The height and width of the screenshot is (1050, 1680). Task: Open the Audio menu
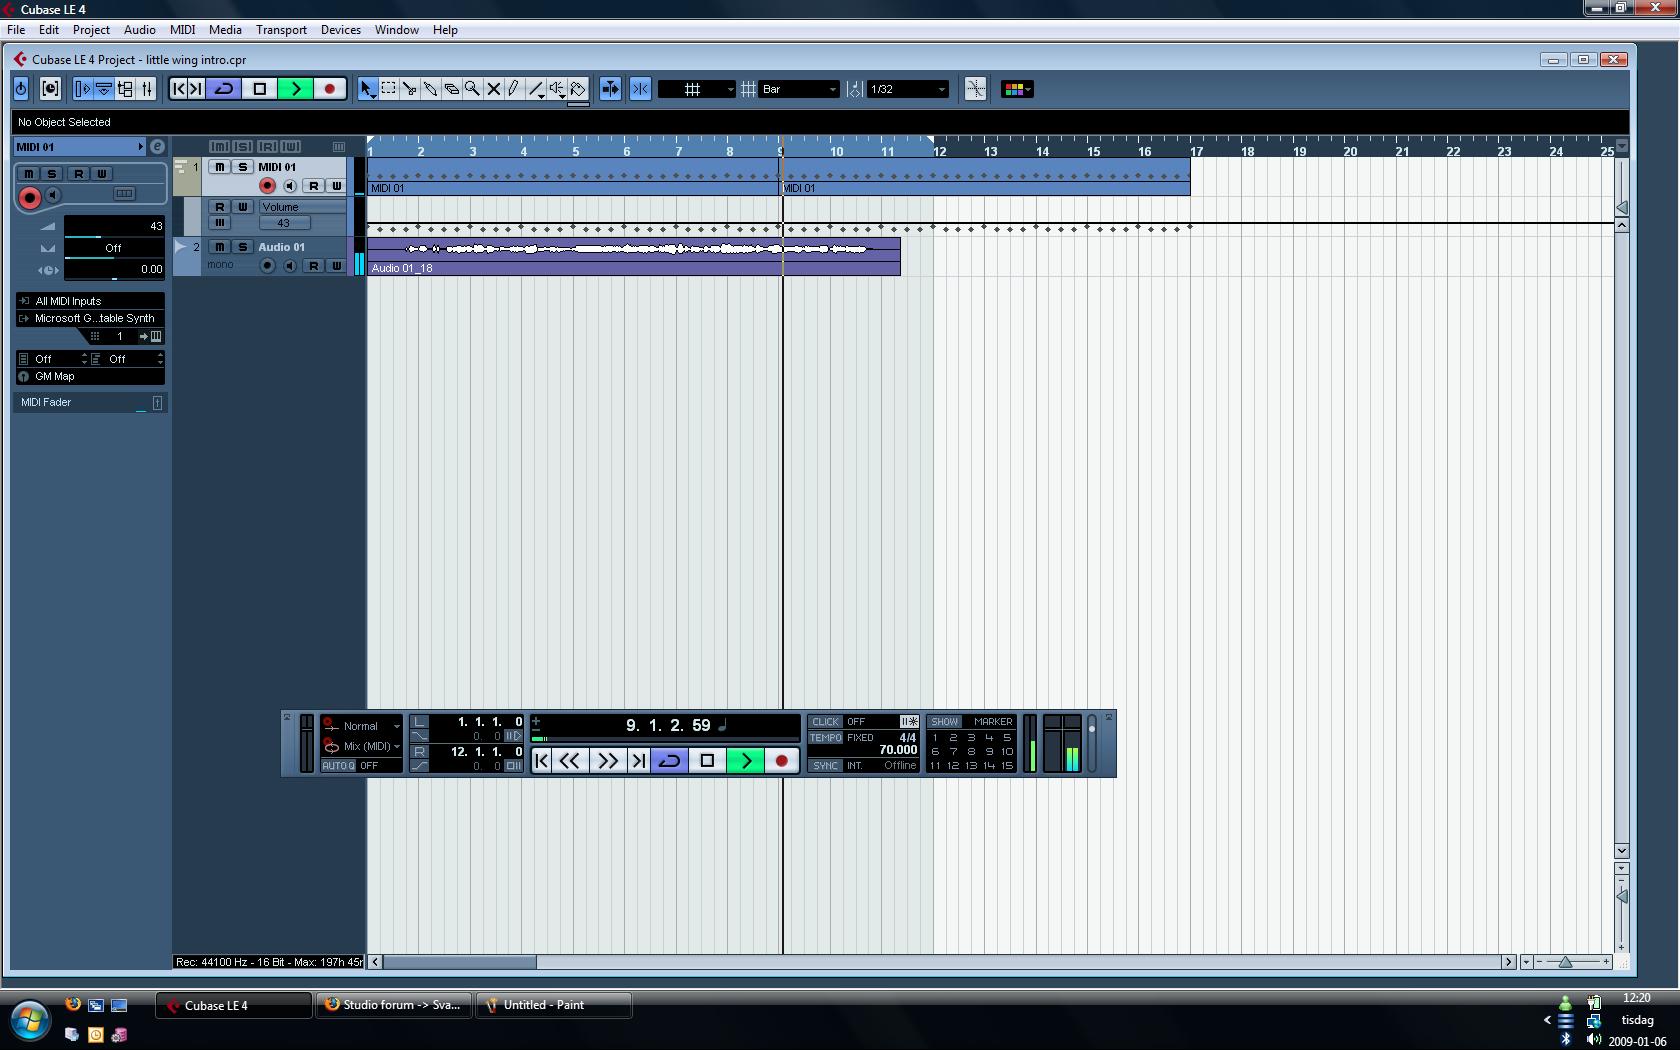[139, 29]
